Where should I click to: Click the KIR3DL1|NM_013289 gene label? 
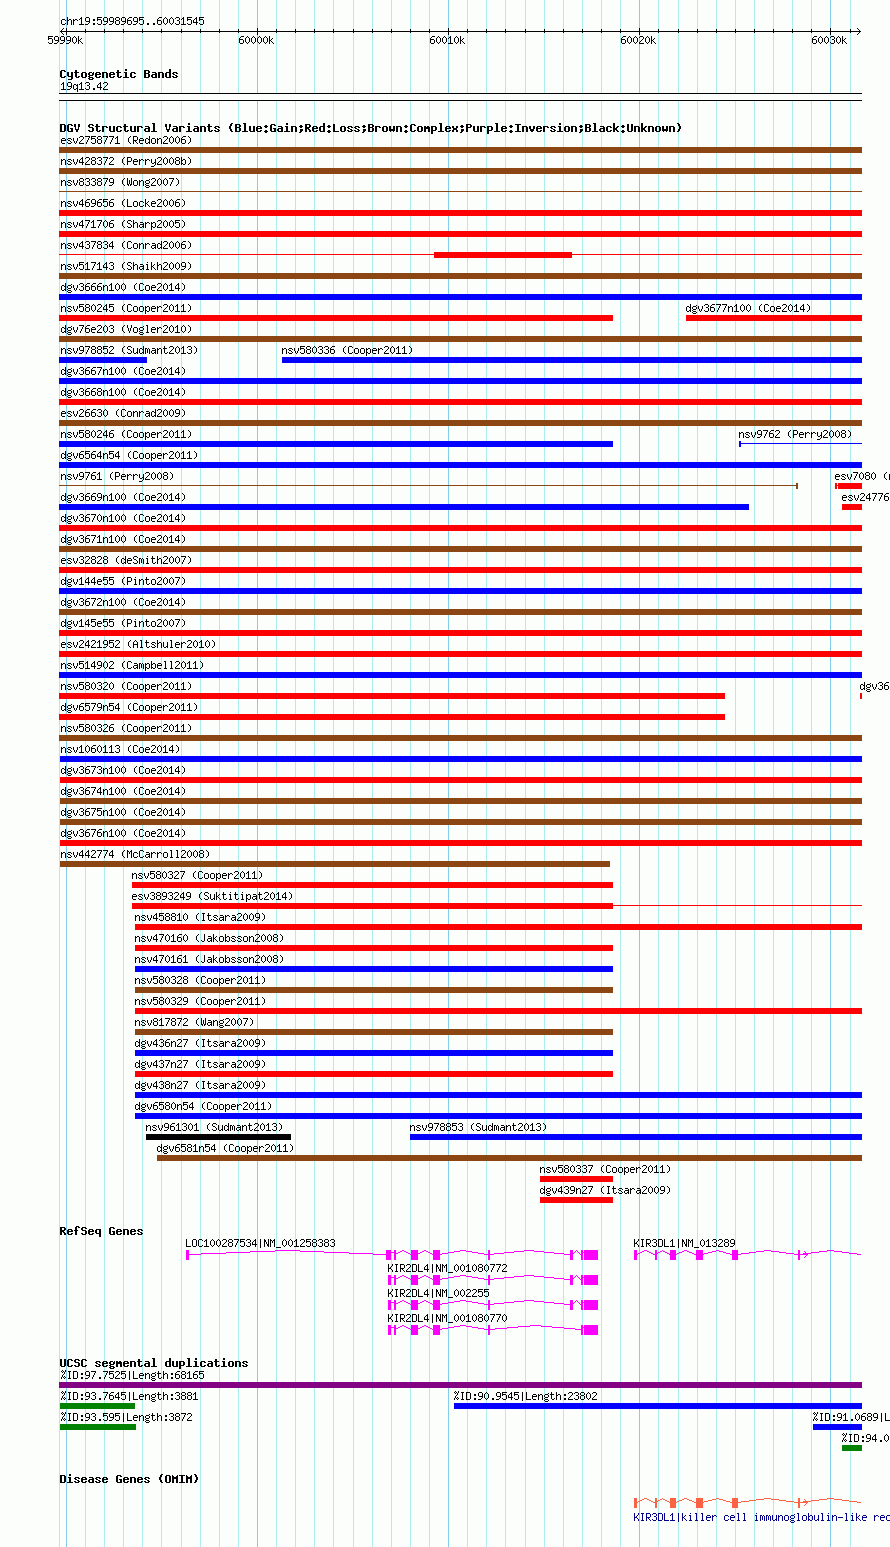[685, 1243]
